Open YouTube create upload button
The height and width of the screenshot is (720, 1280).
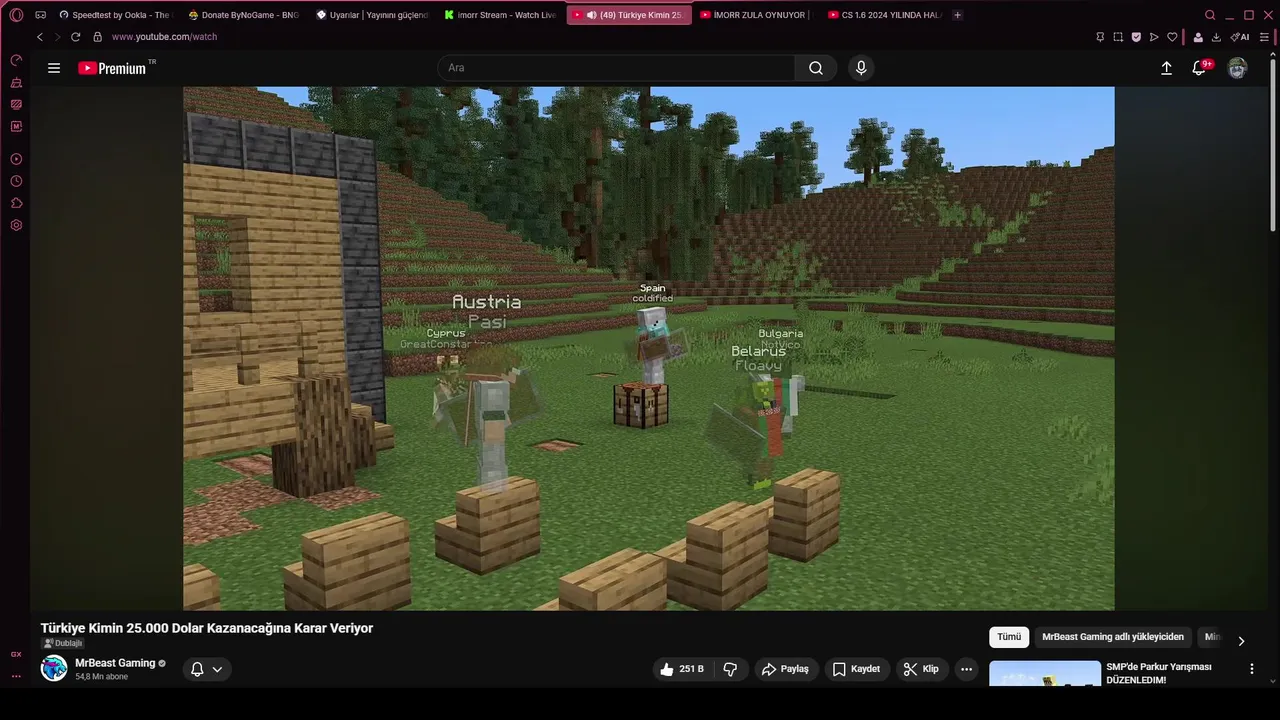click(x=1166, y=68)
